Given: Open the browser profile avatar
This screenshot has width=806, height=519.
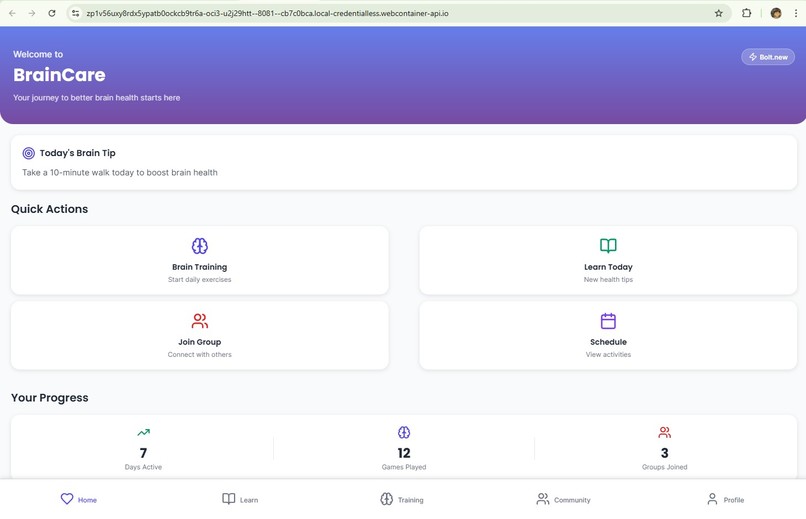Looking at the screenshot, I should [x=776, y=13].
